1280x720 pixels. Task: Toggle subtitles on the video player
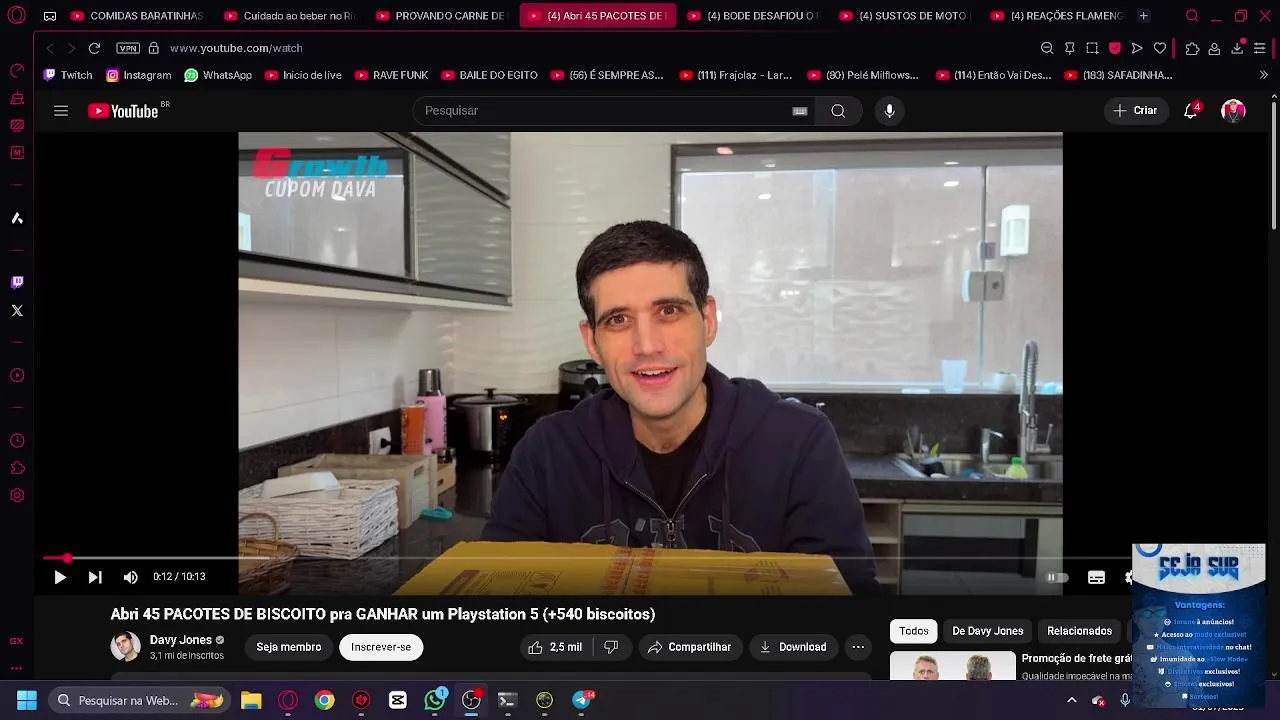1096,577
